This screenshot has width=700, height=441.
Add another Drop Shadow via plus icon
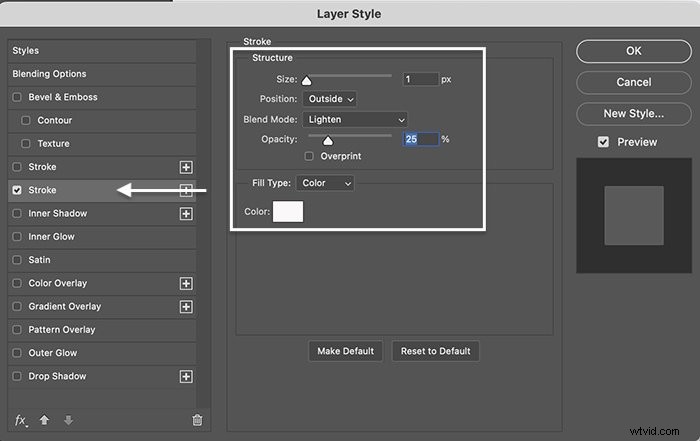(186, 376)
